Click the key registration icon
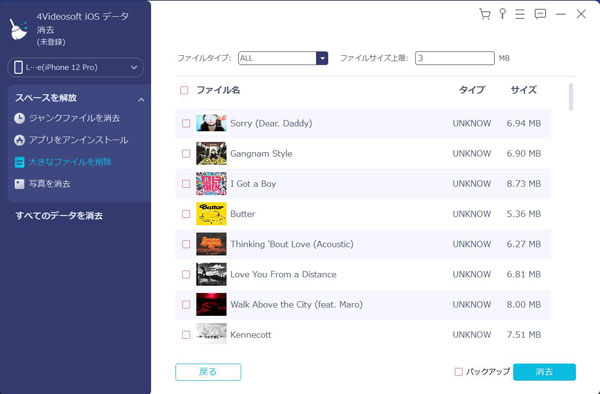This screenshot has height=394, width=600. point(502,14)
